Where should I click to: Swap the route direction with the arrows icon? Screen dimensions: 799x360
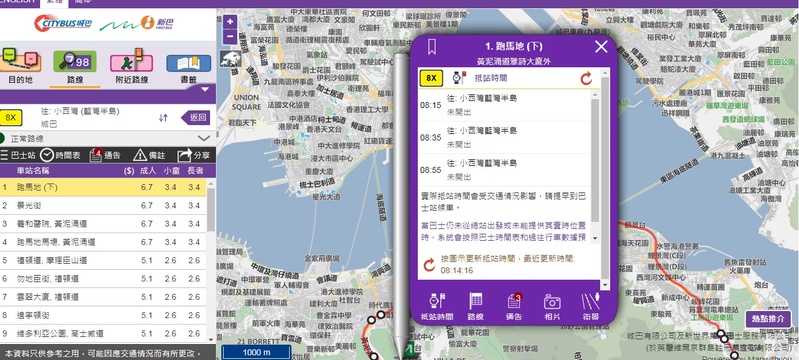tap(163, 118)
